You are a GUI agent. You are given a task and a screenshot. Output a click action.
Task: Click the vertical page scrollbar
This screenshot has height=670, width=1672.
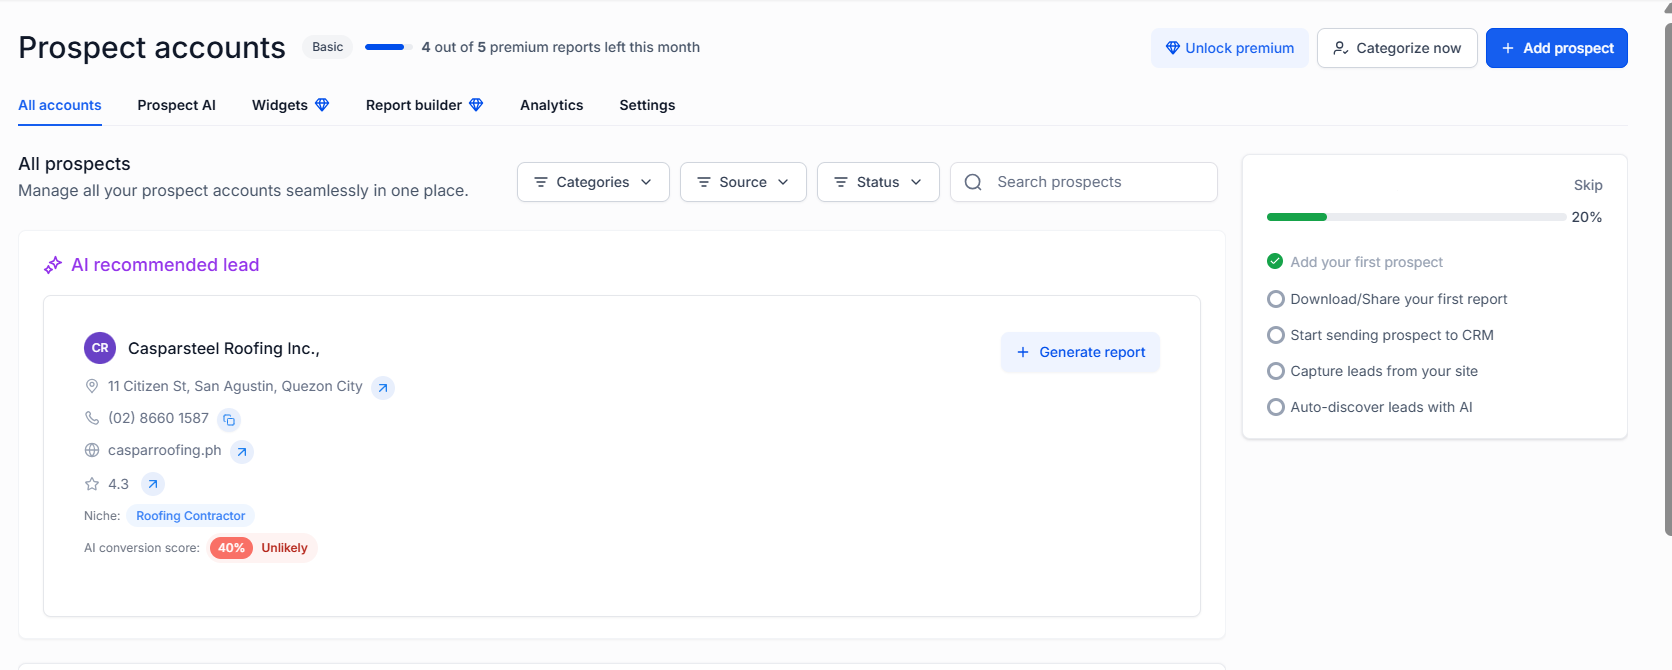1668,280
